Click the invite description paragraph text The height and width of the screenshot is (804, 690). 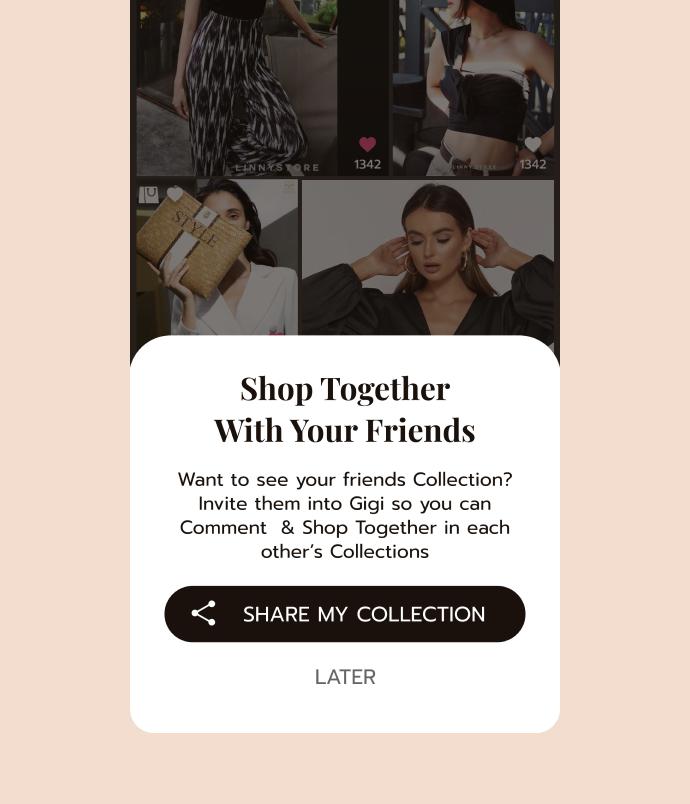point(345,515)
